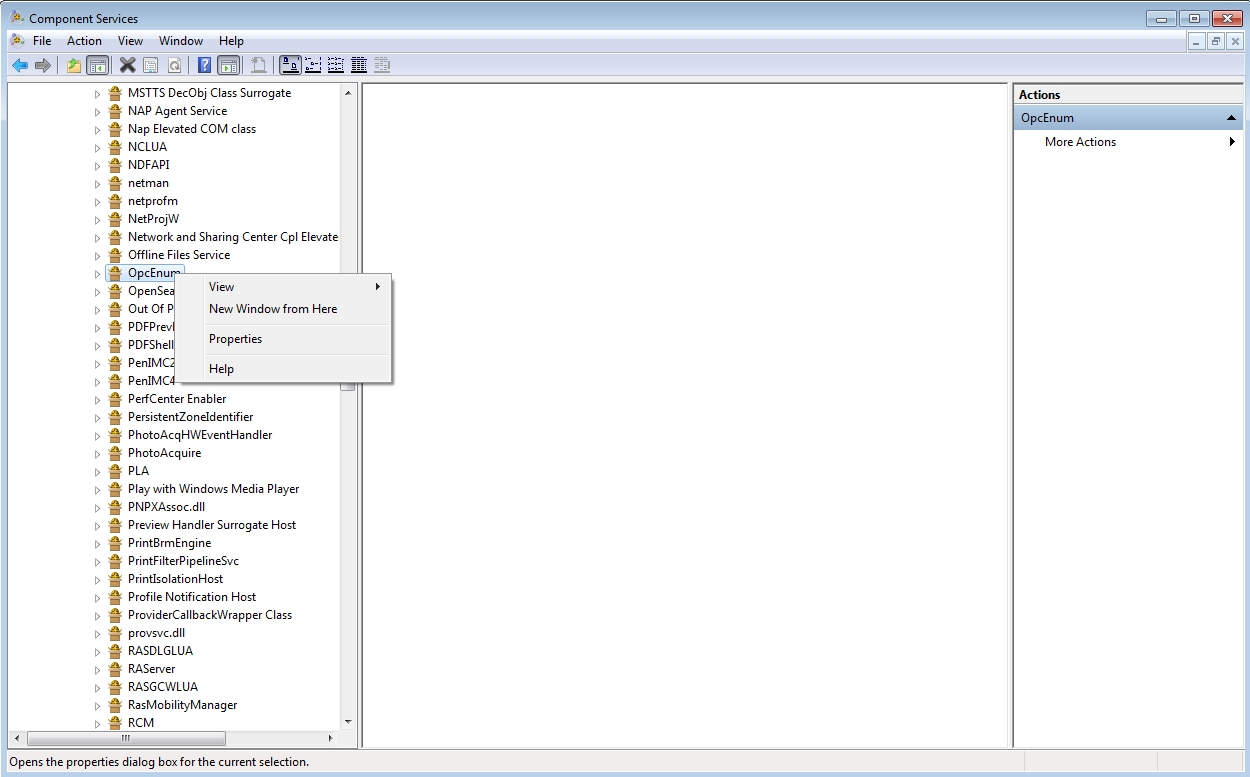Expand the View submenu in the context menu
Screen dimensions: 1250x777
coord(222,287)
